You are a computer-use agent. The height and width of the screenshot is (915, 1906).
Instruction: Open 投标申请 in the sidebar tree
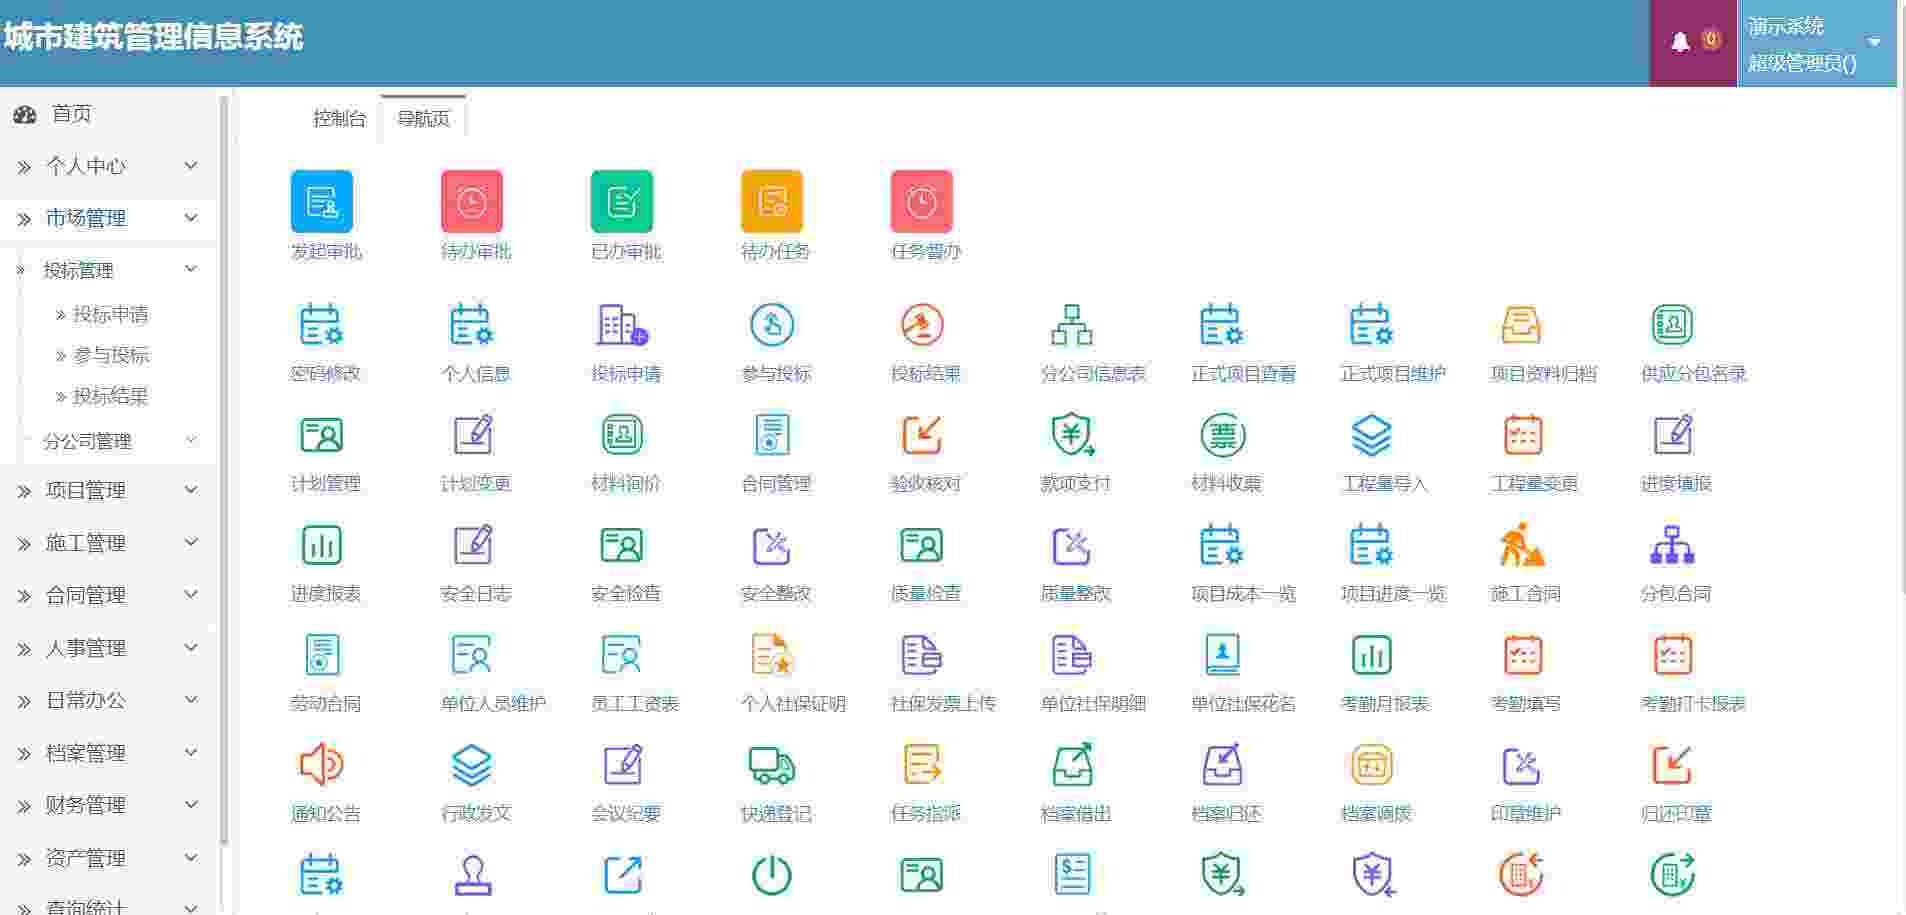(110, 314)
